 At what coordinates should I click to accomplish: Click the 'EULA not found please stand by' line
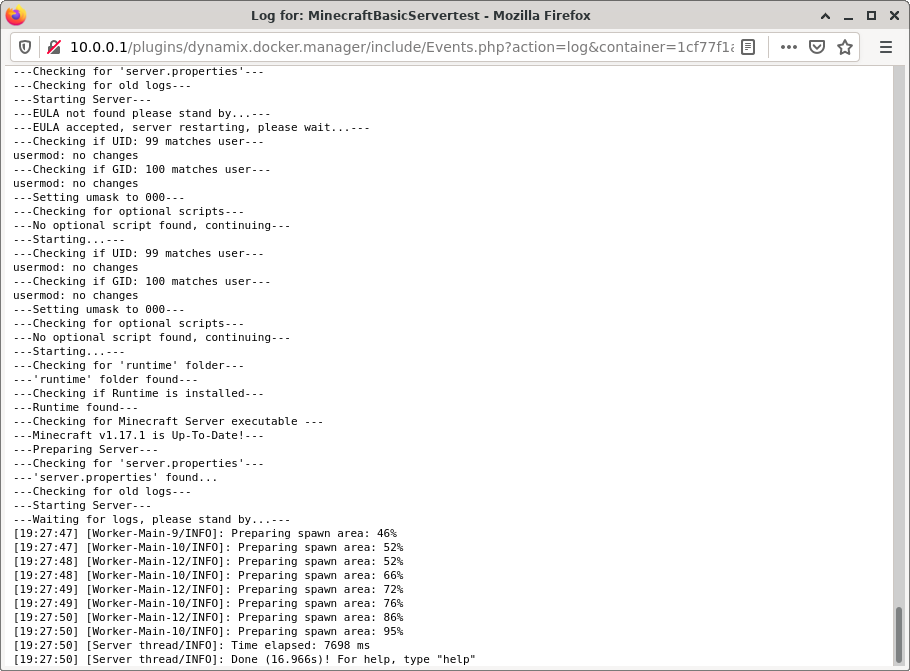[141, 113]
